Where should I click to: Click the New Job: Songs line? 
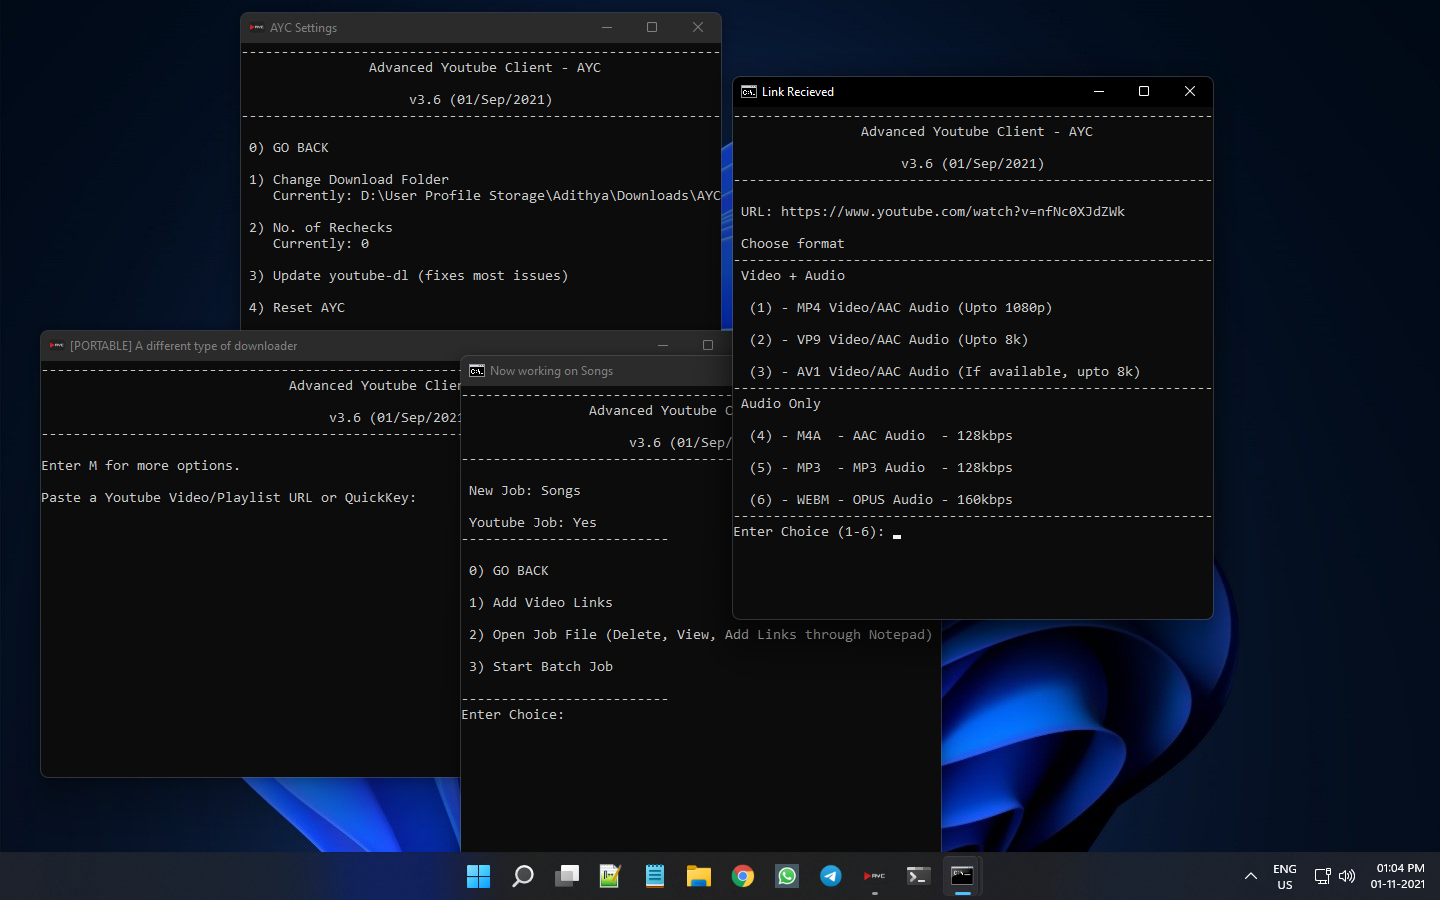tap(525, 491)
